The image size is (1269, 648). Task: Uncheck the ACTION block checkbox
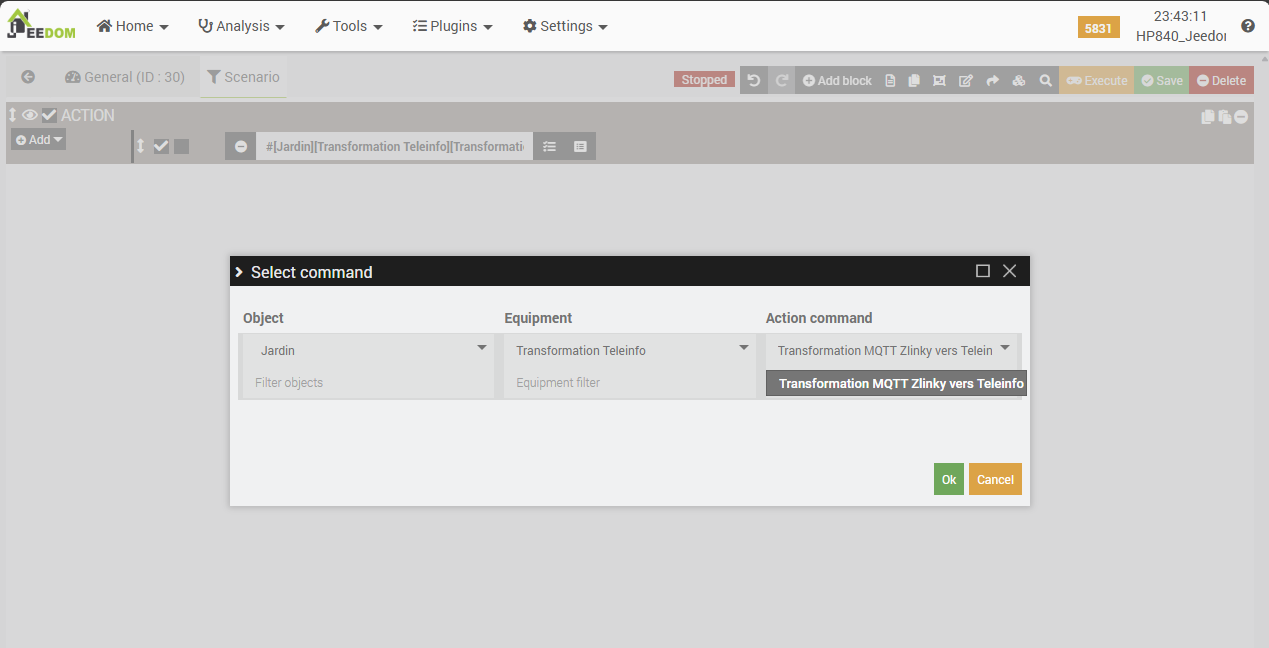pos(49,115)
